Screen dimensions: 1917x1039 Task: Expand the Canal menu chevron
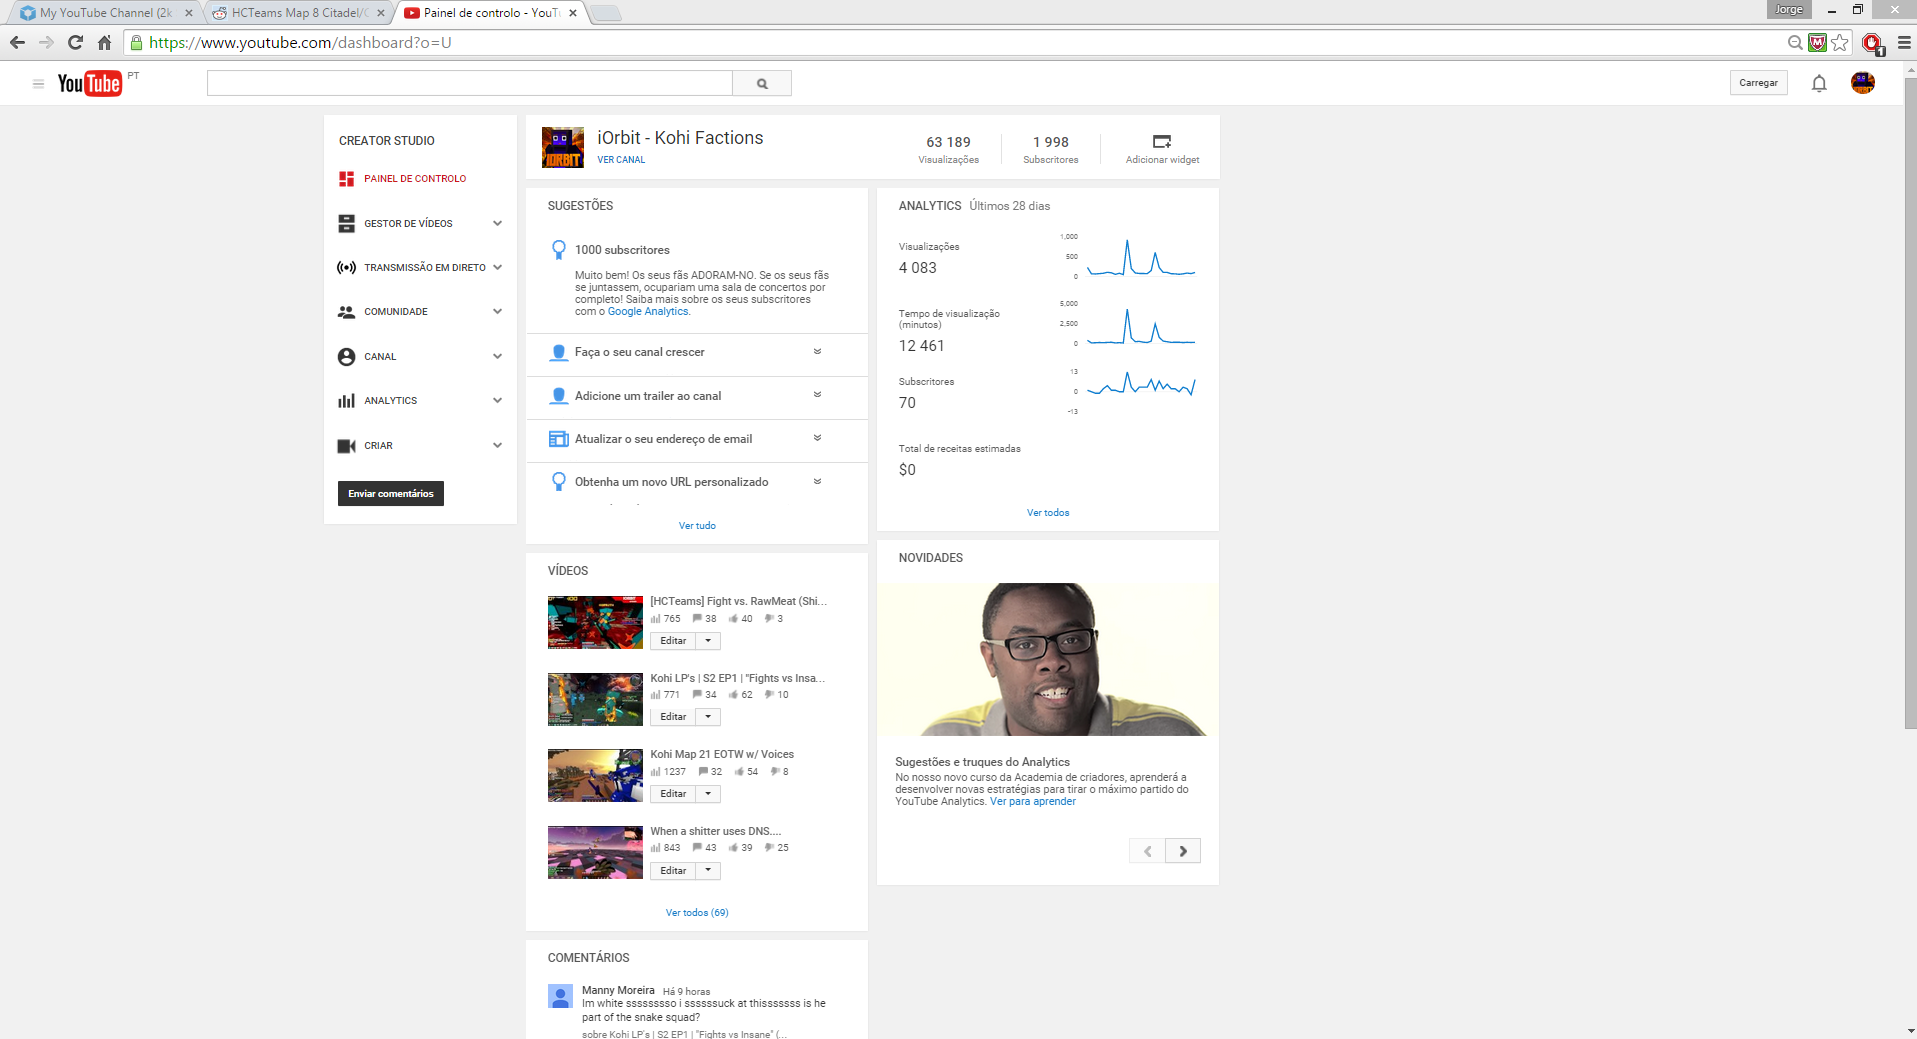tap(497, 356)
